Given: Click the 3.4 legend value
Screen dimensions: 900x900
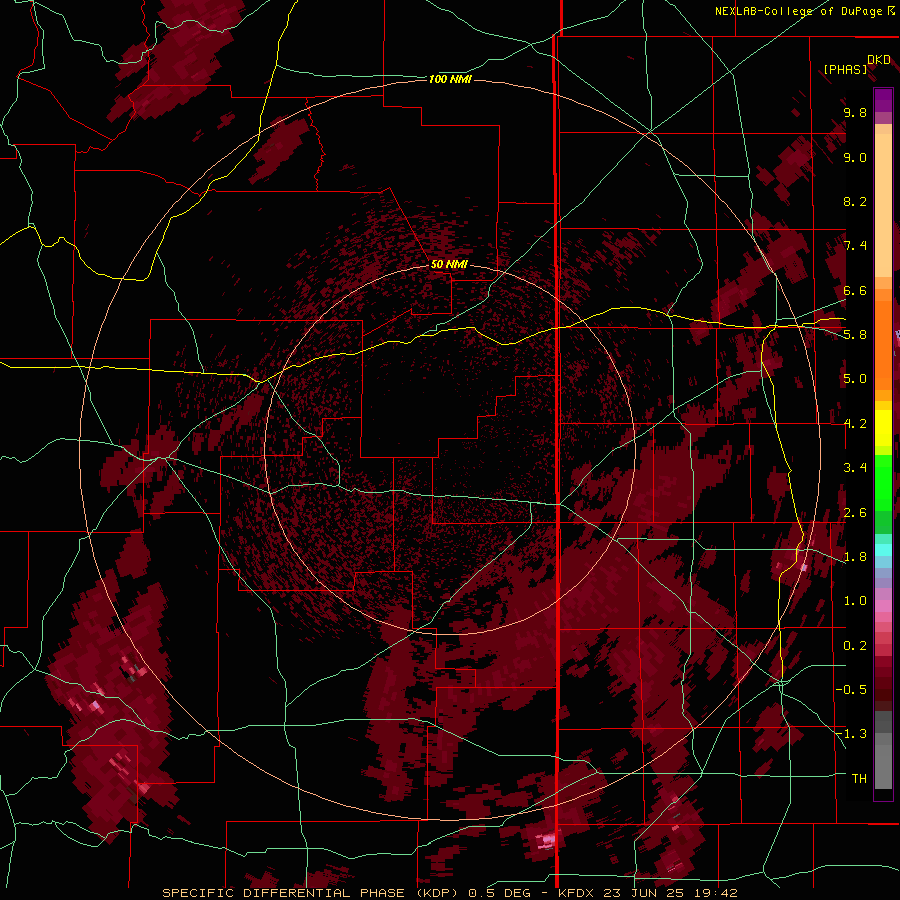Looking at the screenshot, I should coord(855,468).
